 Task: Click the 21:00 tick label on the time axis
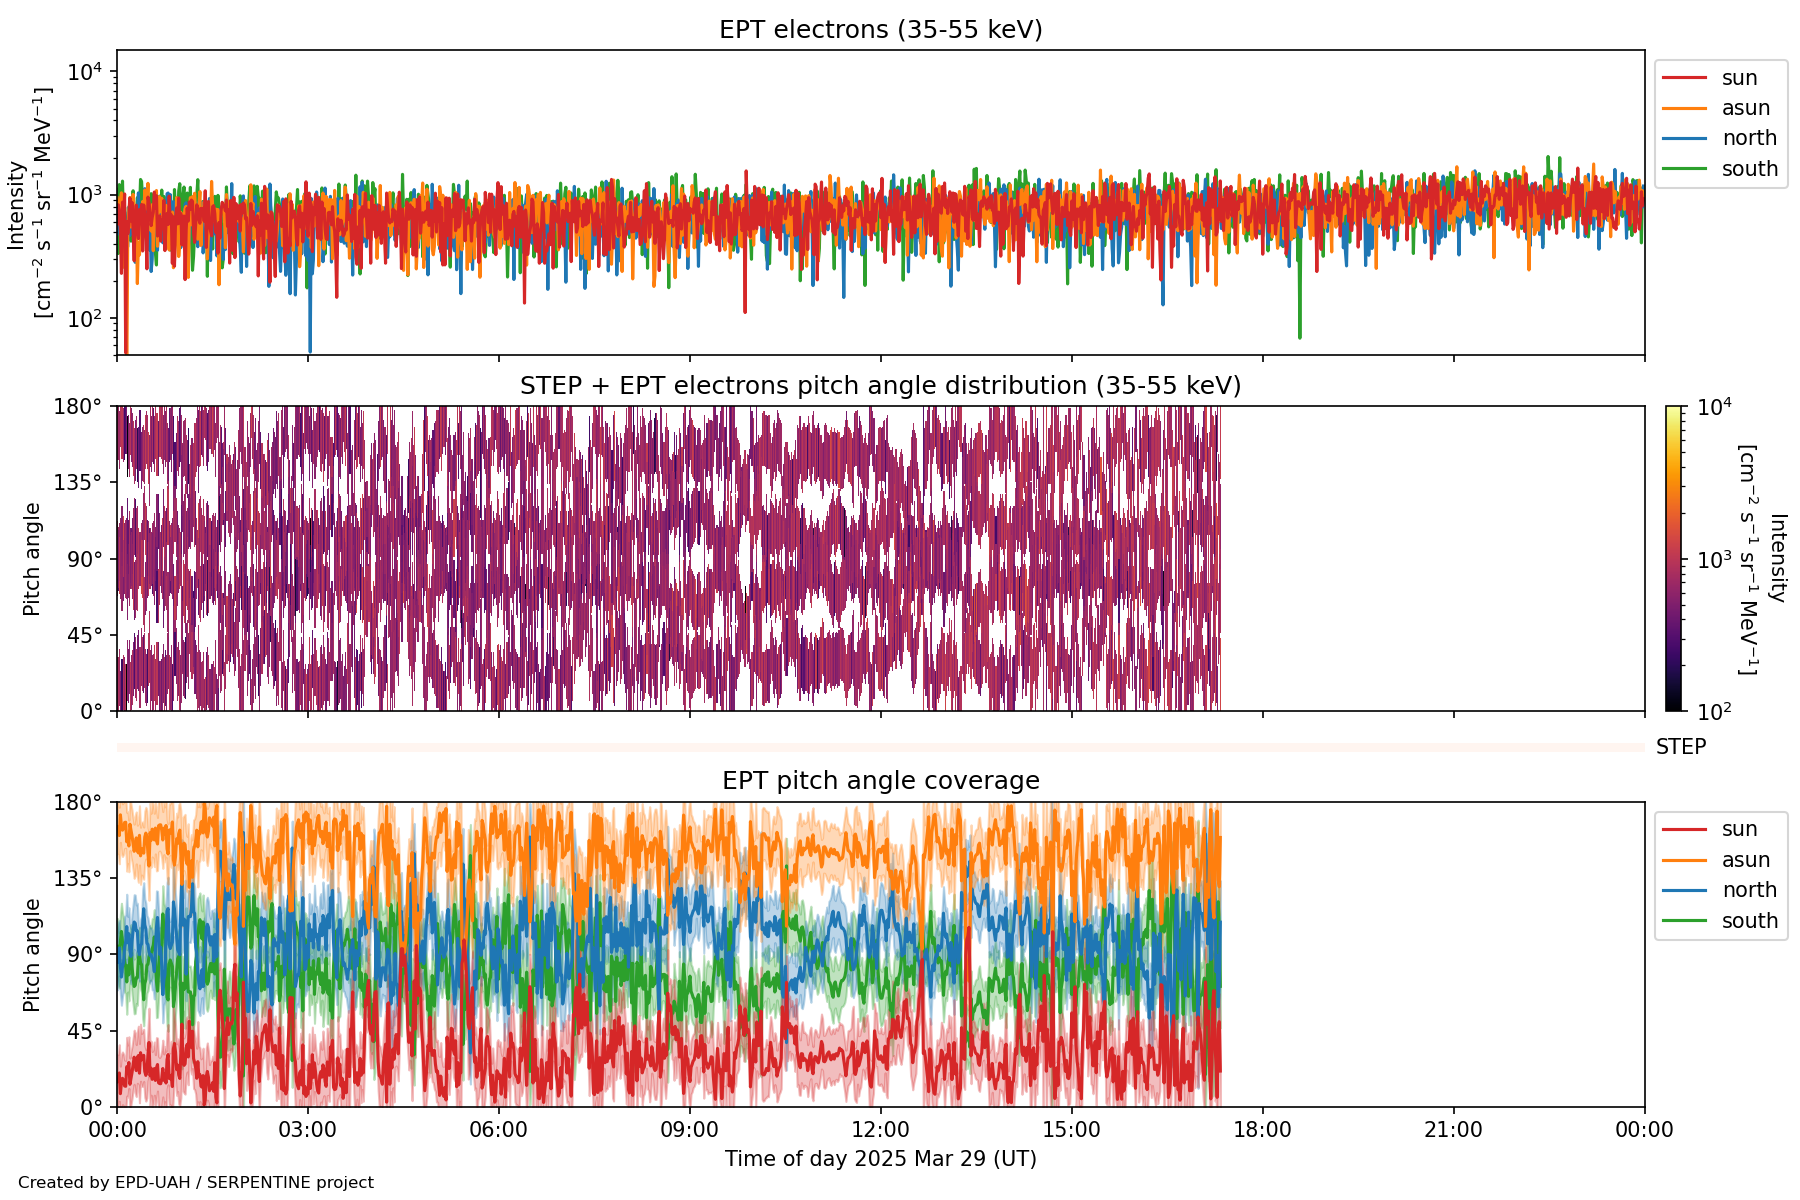1453,1130
